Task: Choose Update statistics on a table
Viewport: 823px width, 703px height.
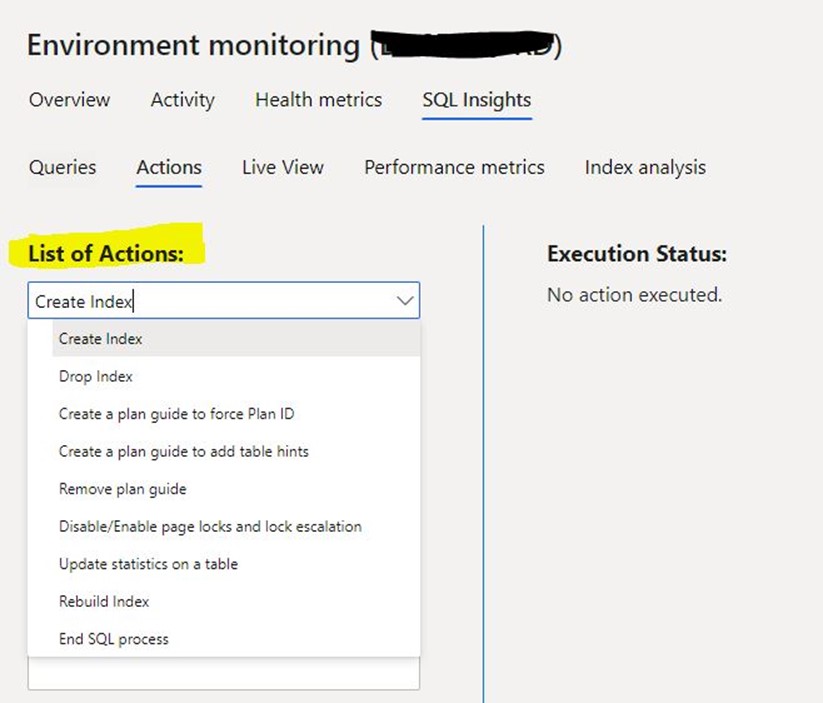Action: pyautogui.click(x=148, y=564)
